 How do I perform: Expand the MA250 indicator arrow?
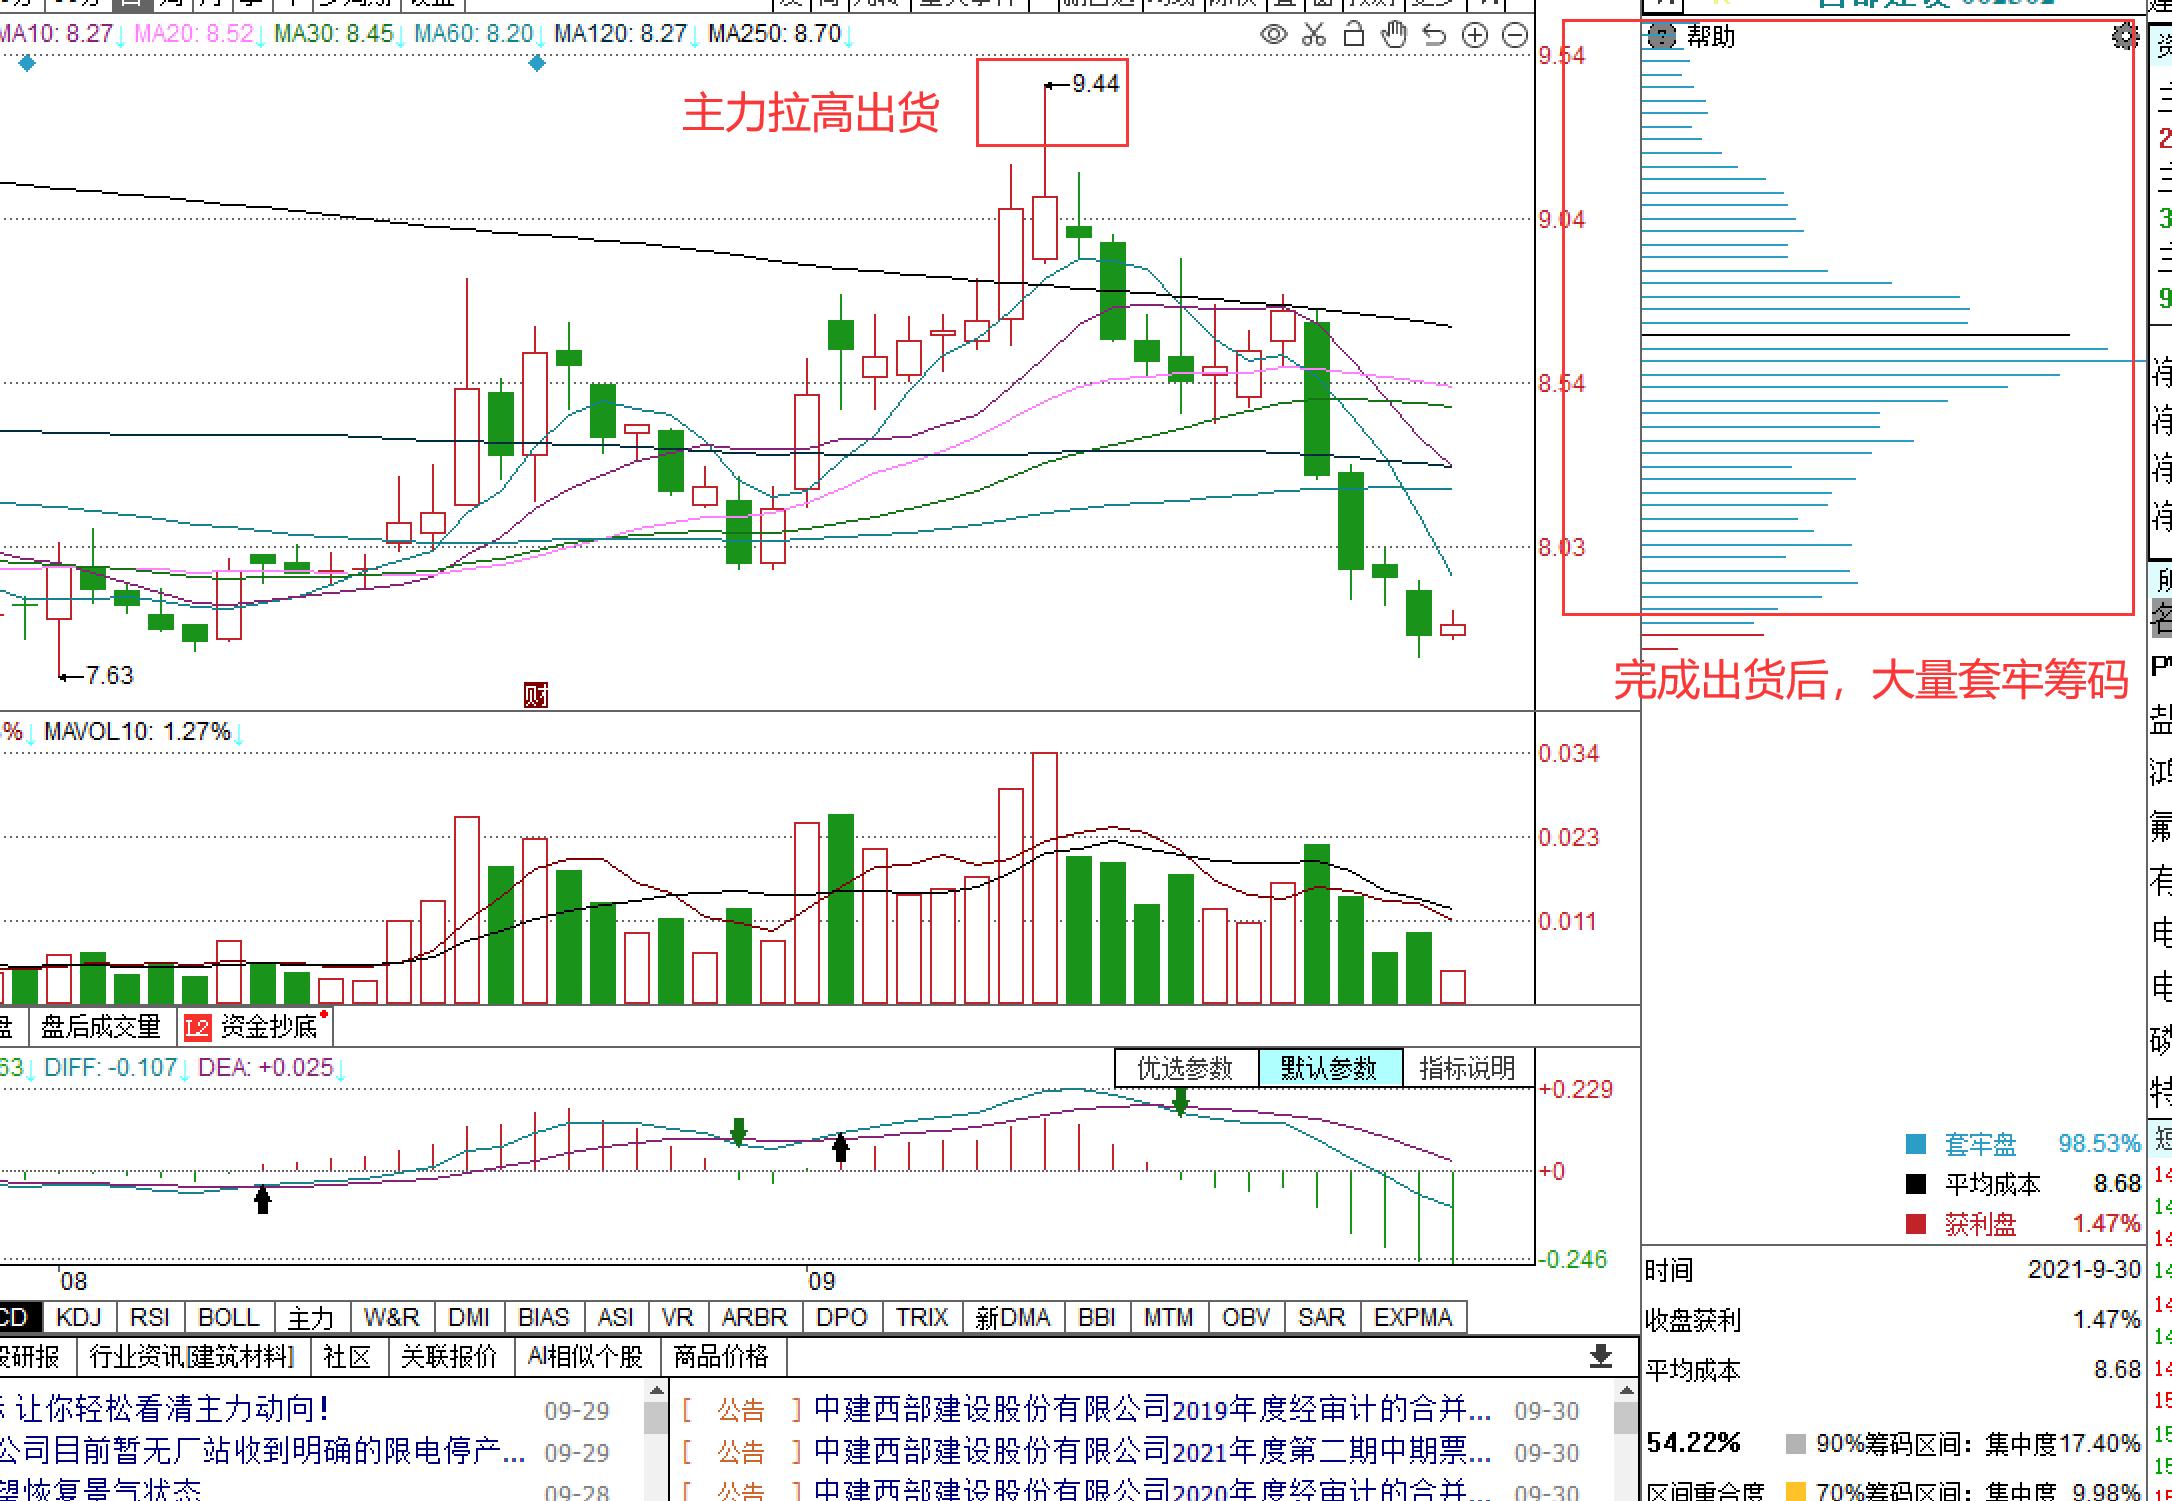point(848,37)
